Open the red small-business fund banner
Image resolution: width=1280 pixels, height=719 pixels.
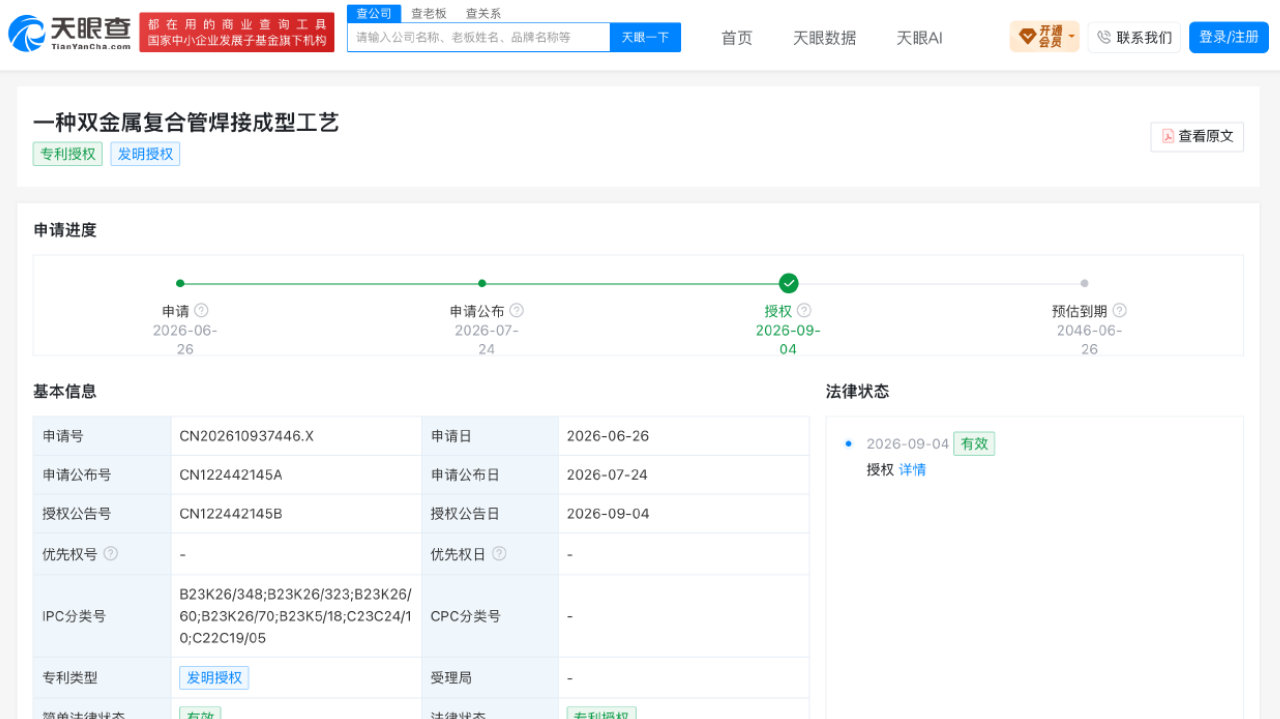(x=237, y=33)
